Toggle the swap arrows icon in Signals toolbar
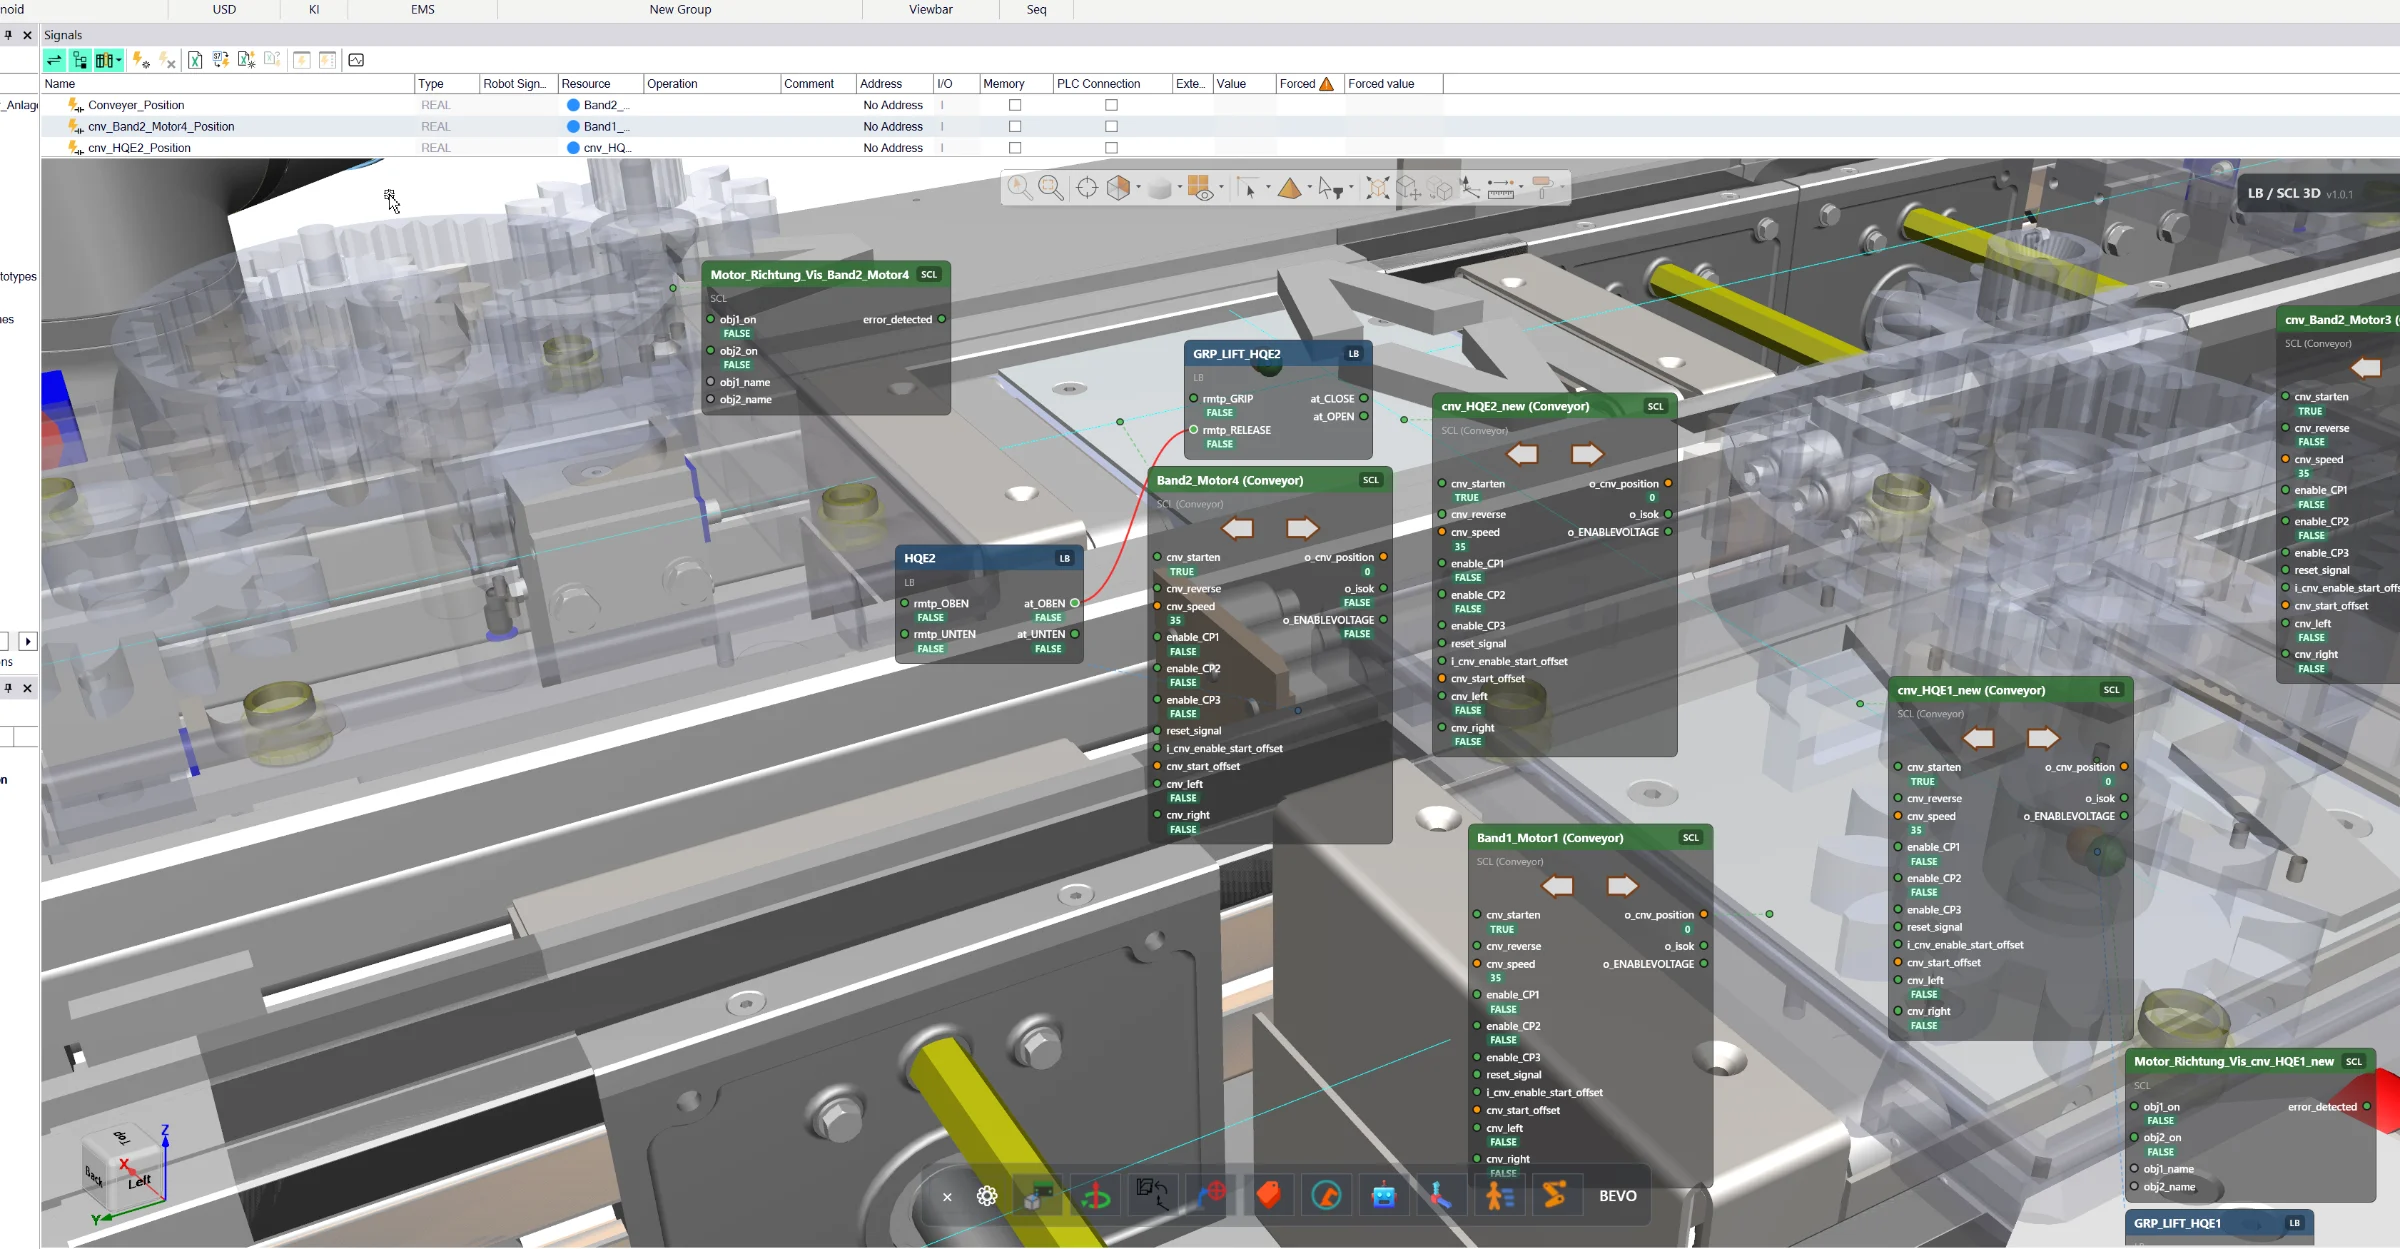The width and height of the screenshot is (2400, 1249). [x=54, y=60]
